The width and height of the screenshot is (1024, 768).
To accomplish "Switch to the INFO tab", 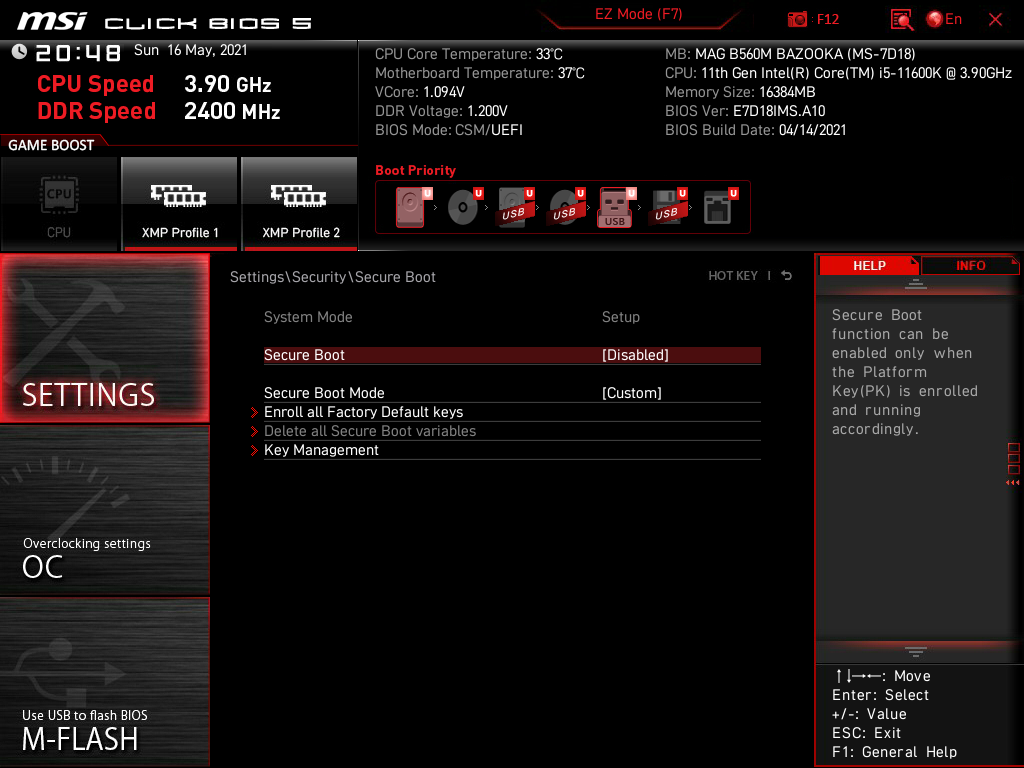I will tap(970, 265).
